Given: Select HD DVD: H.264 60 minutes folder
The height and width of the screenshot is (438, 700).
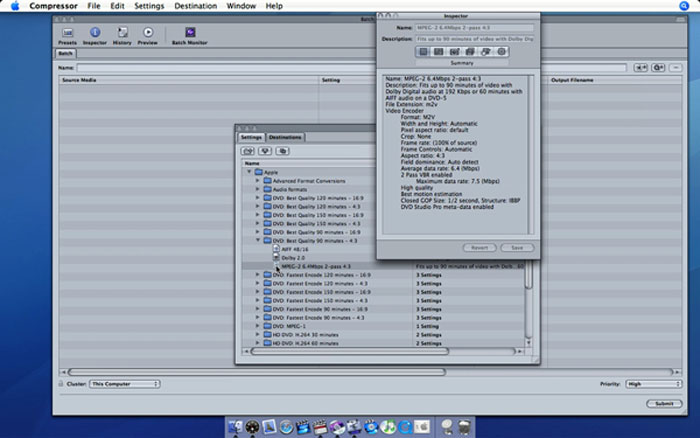Looking at the screenshot, I should [305, 343].
